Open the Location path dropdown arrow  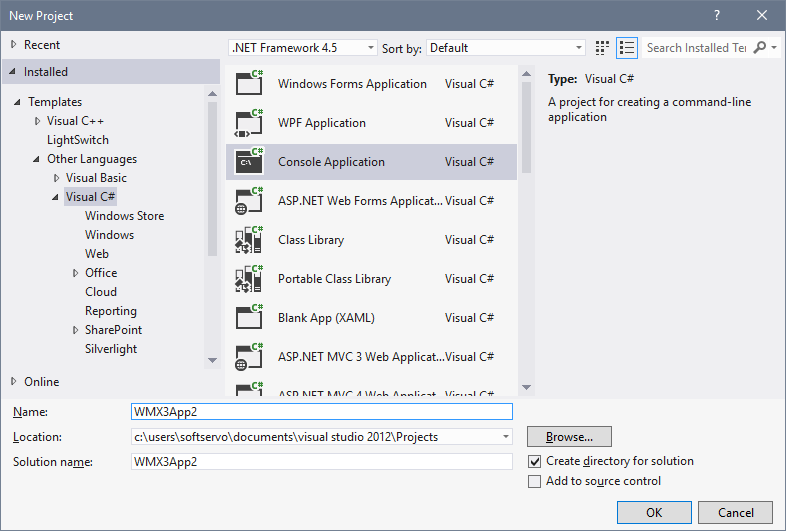(506, 437)
